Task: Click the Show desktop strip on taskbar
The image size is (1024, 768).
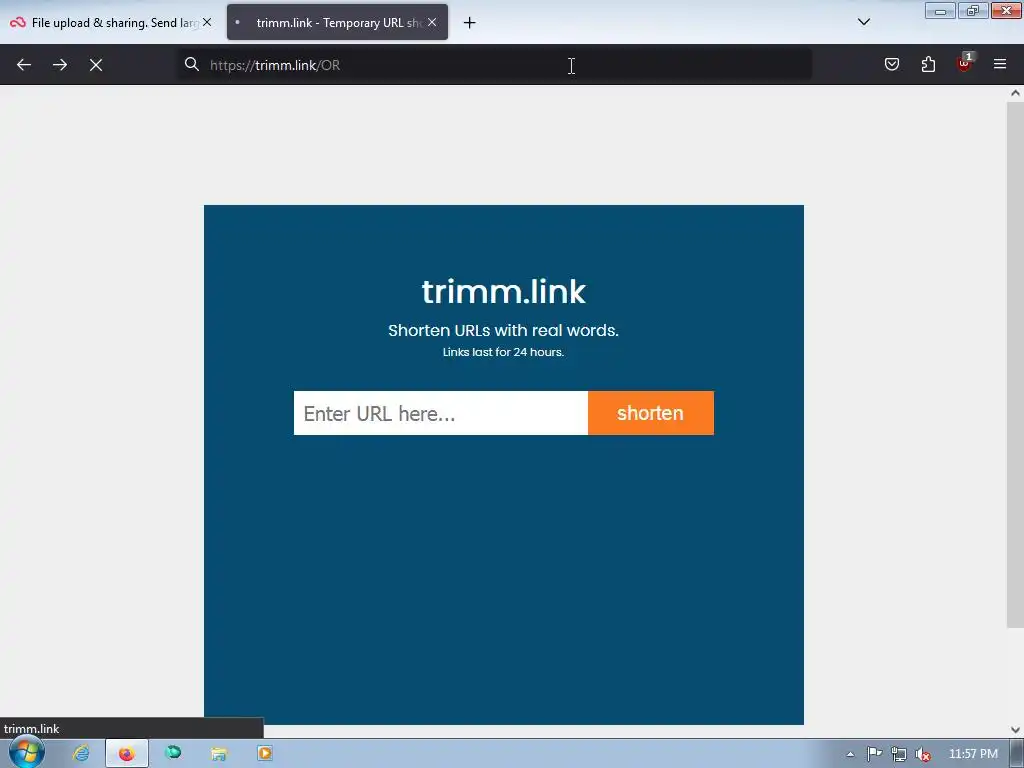Action: click(1017, 754)
